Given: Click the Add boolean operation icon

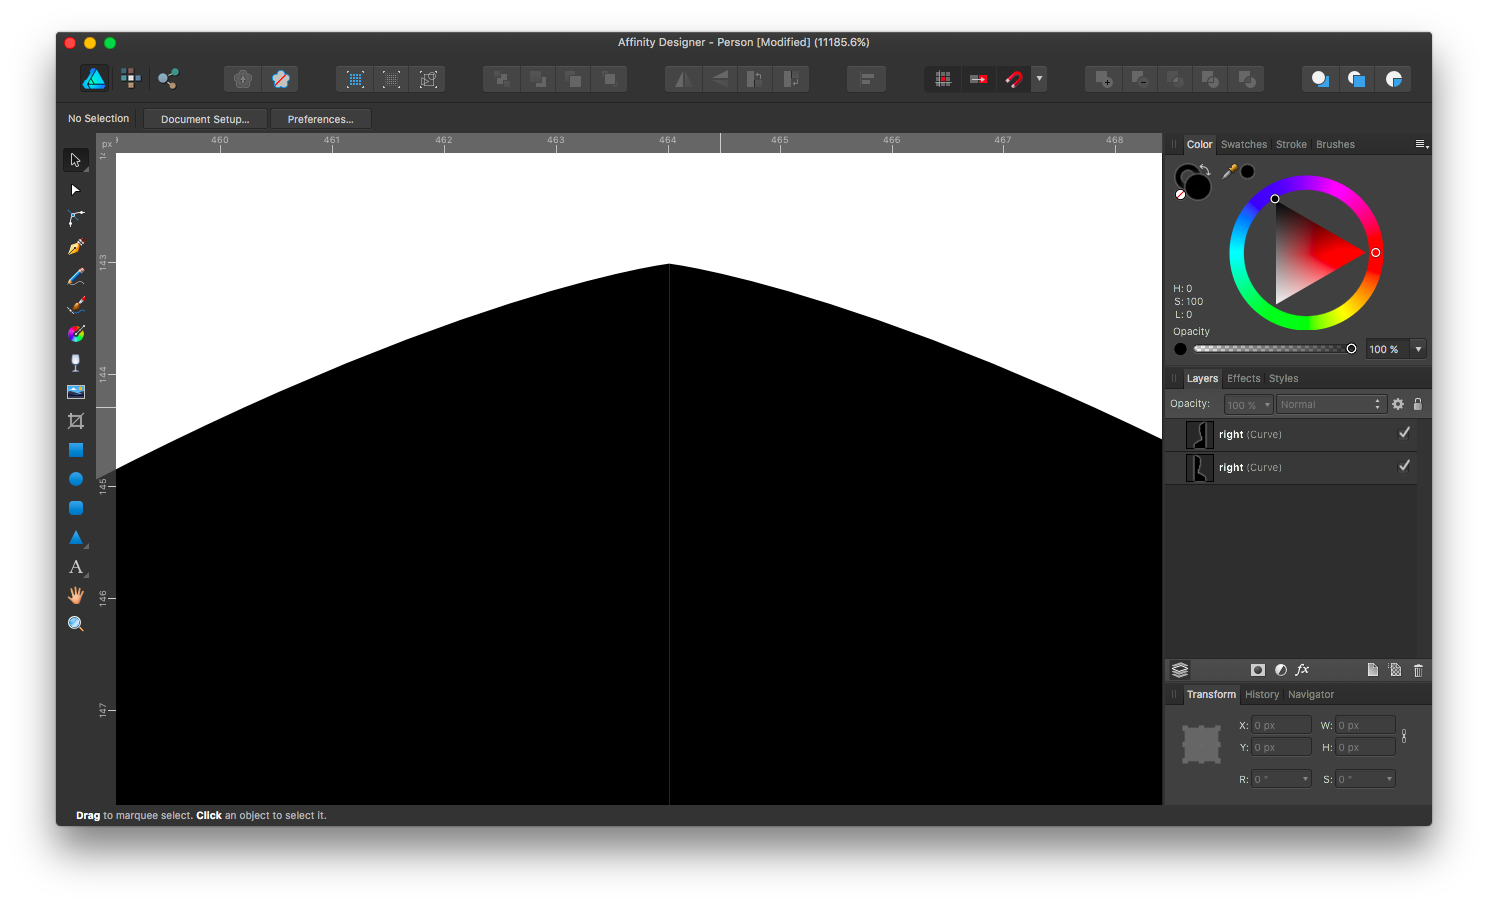Looking at the screenshot, I should click(x=1103, y=79).
